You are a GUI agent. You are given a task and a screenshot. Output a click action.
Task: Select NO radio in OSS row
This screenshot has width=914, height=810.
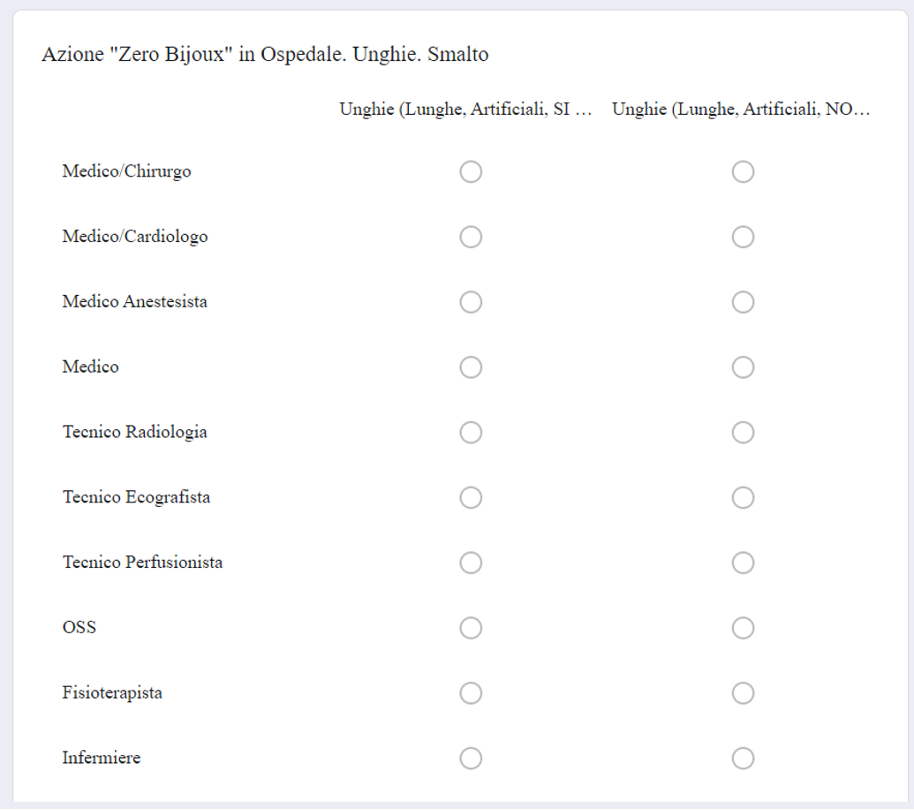coord(743,628)
